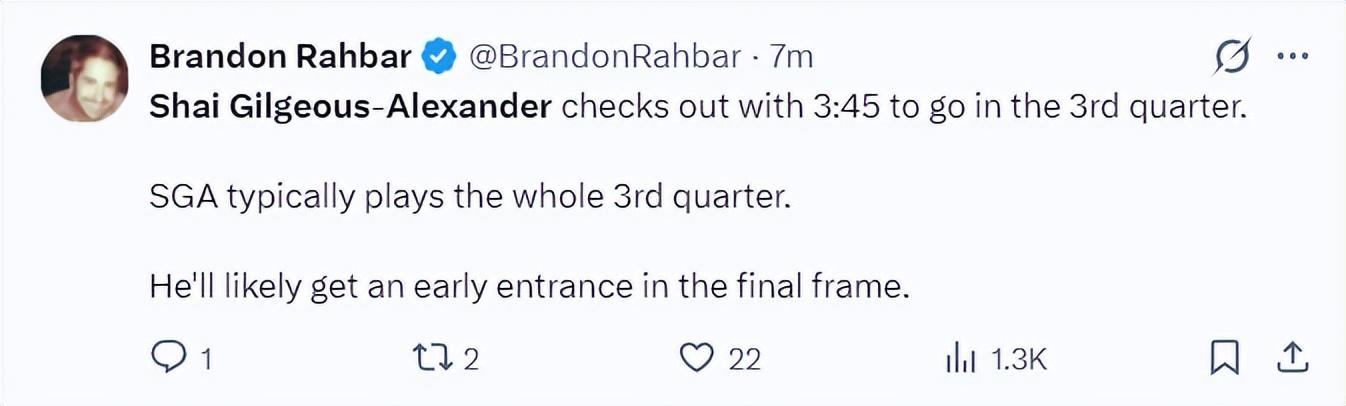Screen dimensions: 1346x406
Task: Click the bold Shai Gilgeous-Alexander text
Action: pos(350,107)
